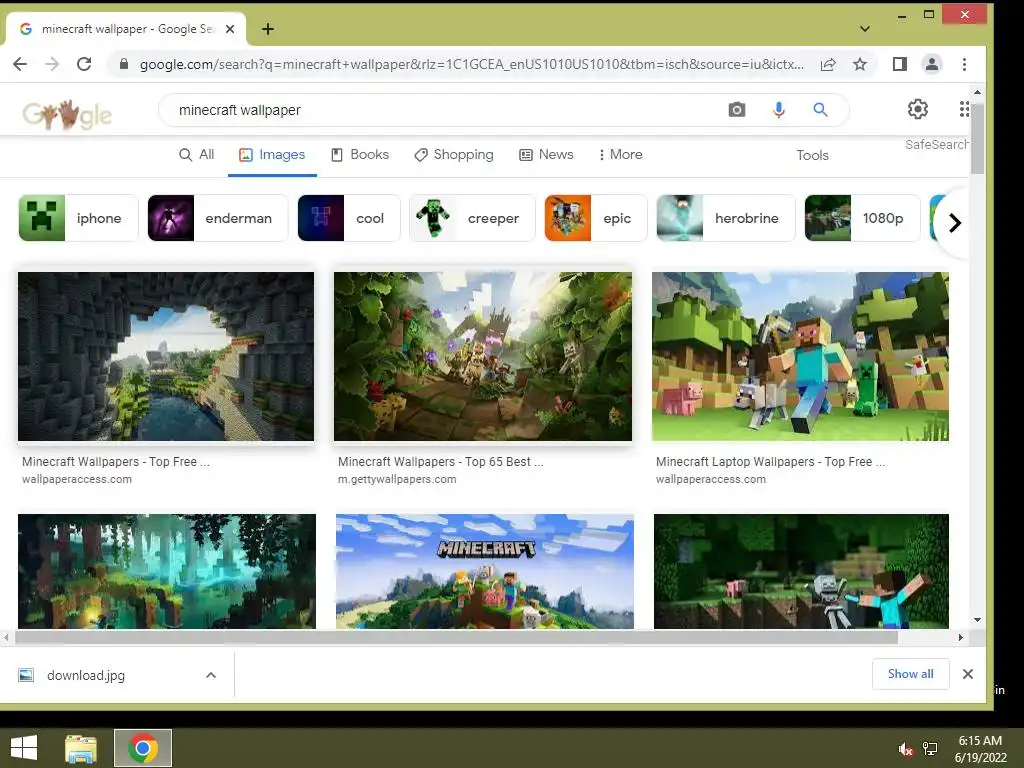Click the Chrome address bar URL

click(x=472, y=64)
